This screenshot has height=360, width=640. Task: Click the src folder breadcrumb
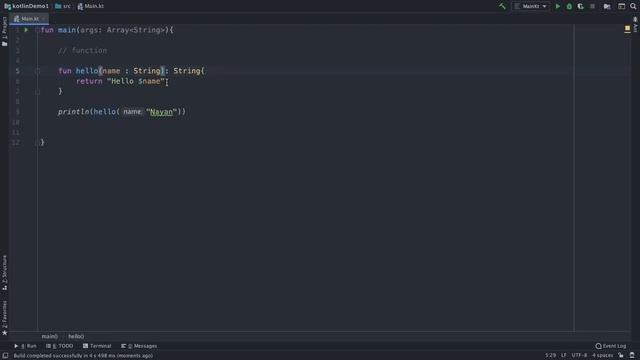63,6
